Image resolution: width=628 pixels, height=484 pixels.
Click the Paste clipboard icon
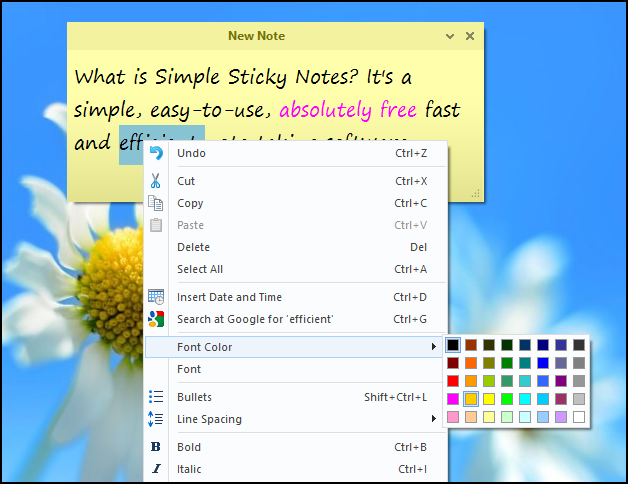[x=156, y=225]
